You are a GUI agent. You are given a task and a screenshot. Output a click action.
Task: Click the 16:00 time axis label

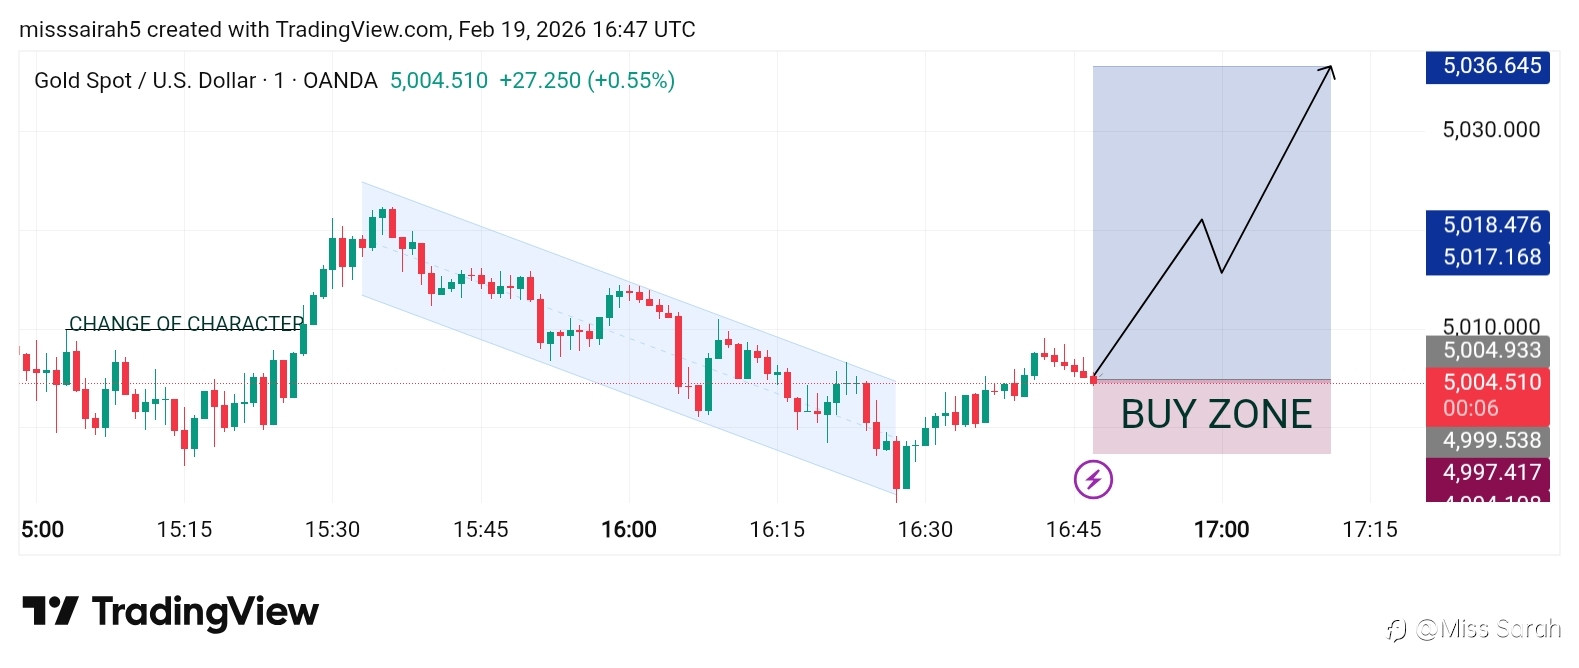point(629,529)
